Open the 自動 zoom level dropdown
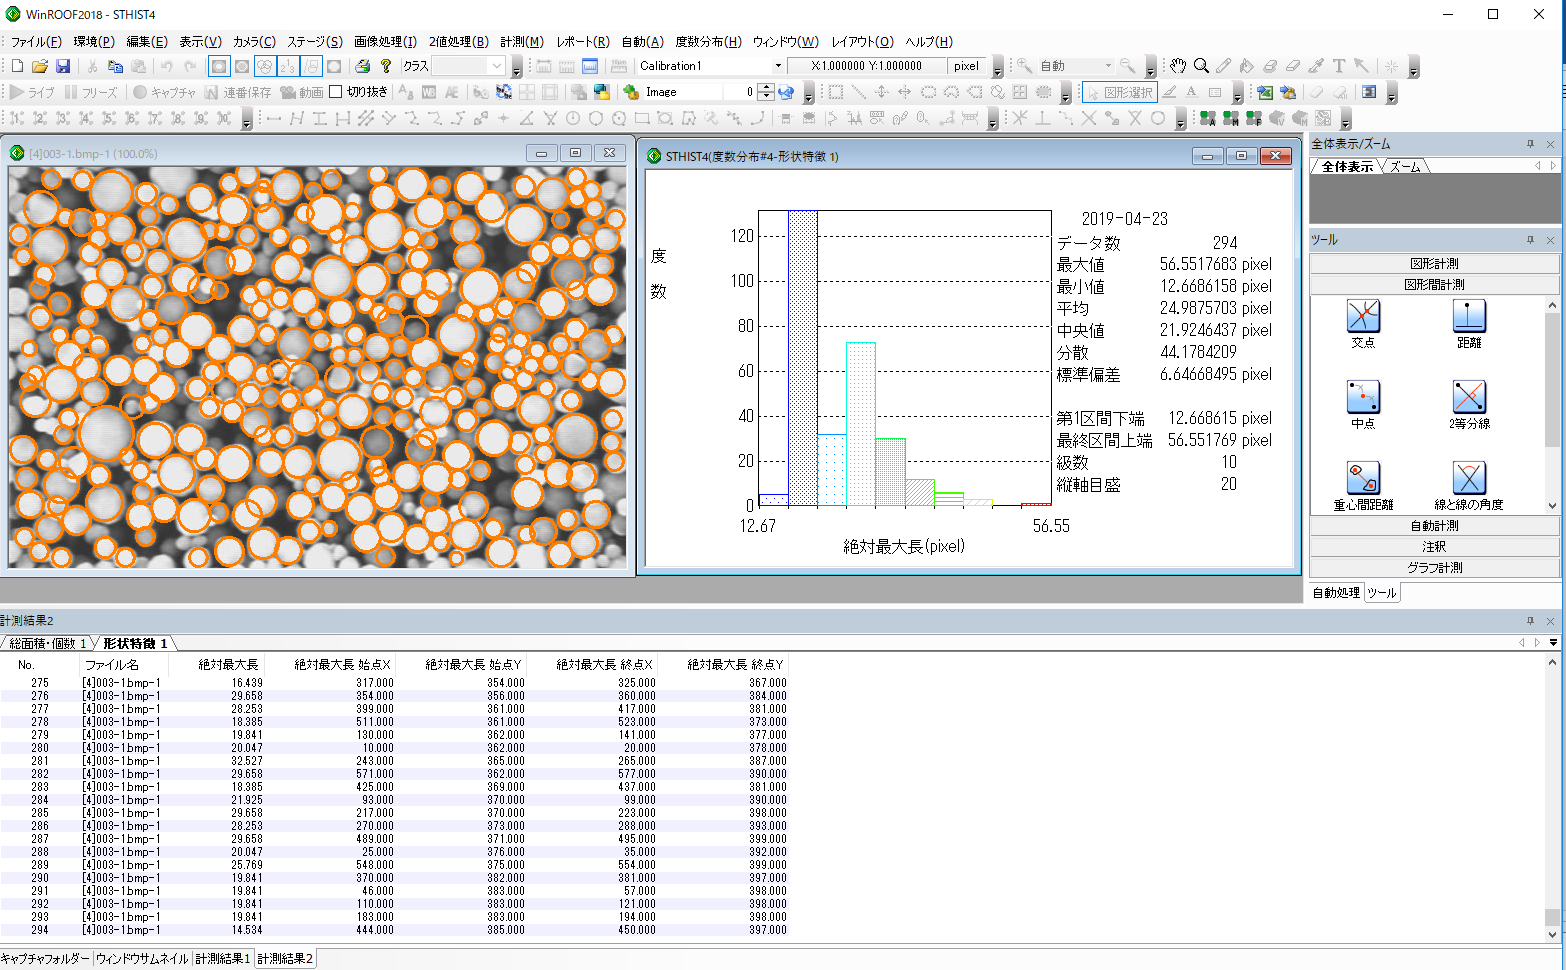 tap(1108, 66)
